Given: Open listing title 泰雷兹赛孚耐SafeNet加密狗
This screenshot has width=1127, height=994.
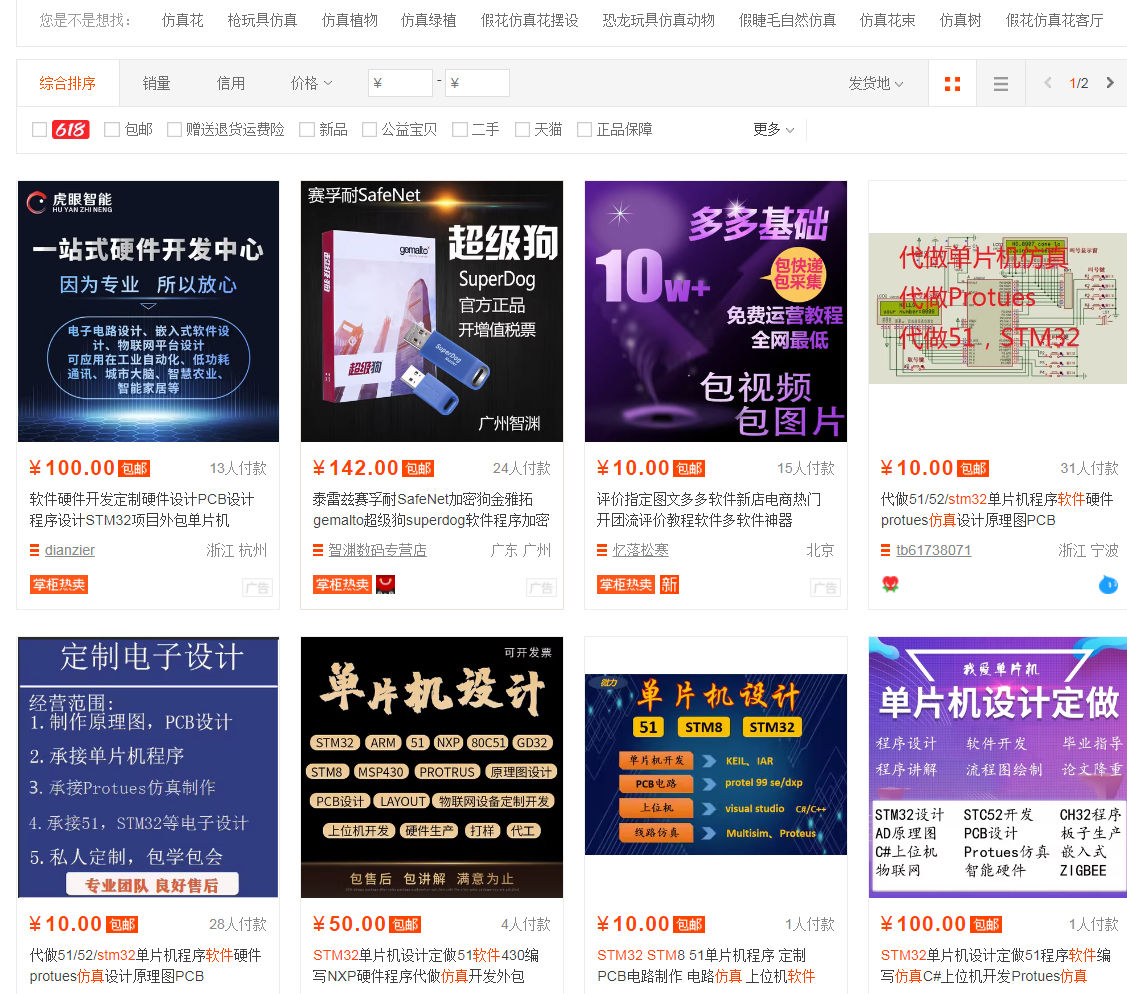Looking at the screenshot, I should pos(431,510).
